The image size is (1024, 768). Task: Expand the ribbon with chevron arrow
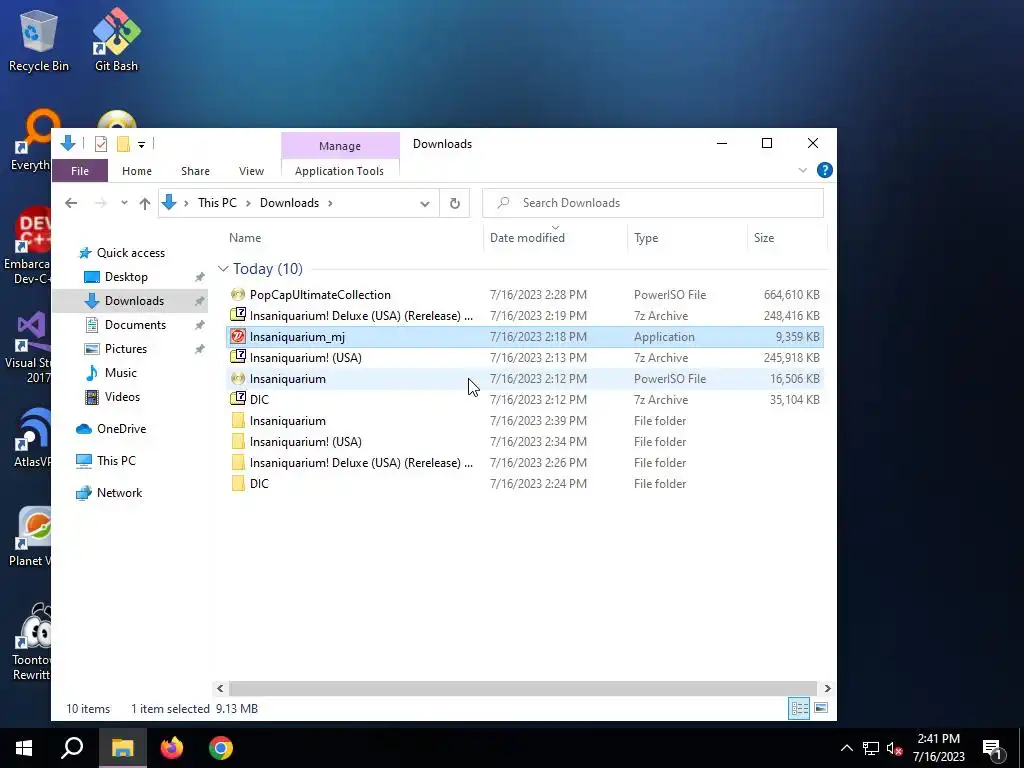[x=803, y=170]
